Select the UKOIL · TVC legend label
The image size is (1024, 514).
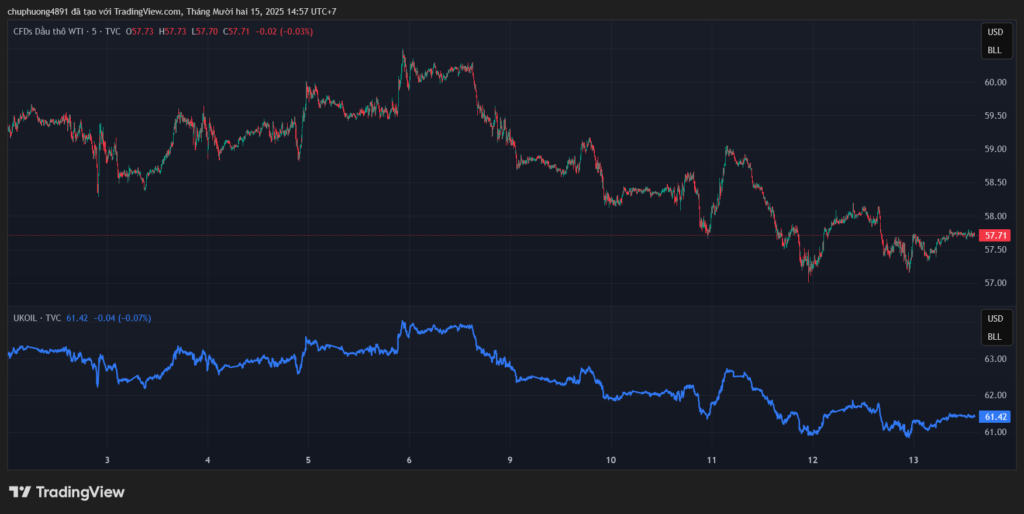pyautogui.click(x=33, y=317)
